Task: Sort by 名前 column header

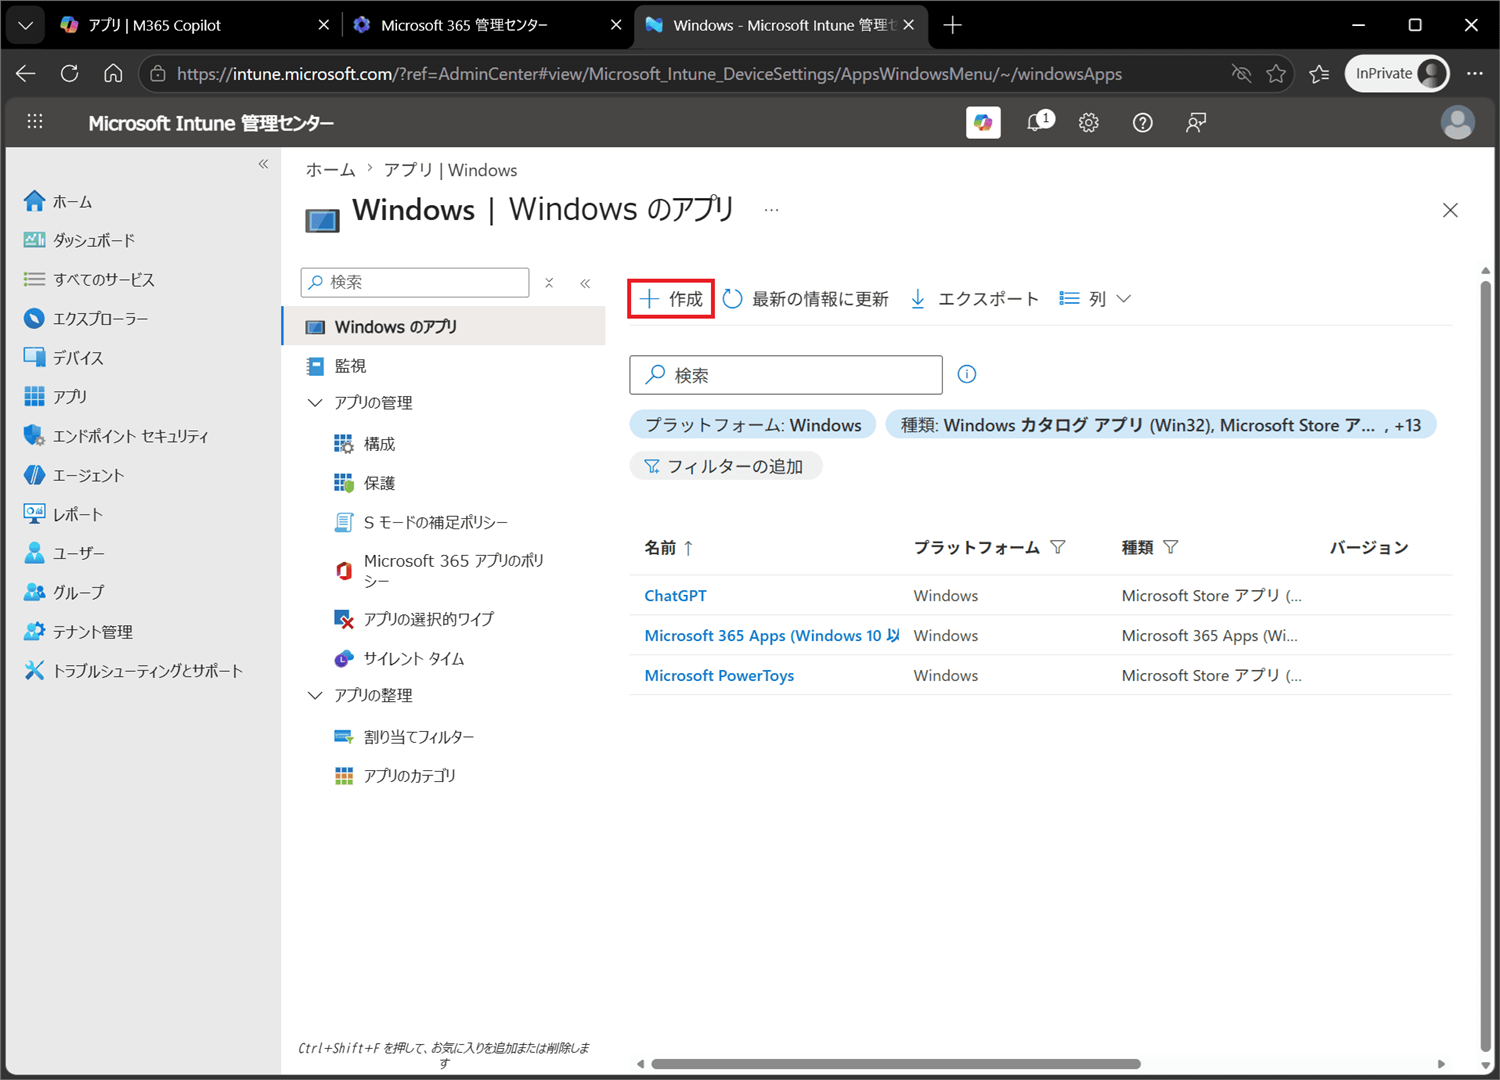Action: point(669,547)
